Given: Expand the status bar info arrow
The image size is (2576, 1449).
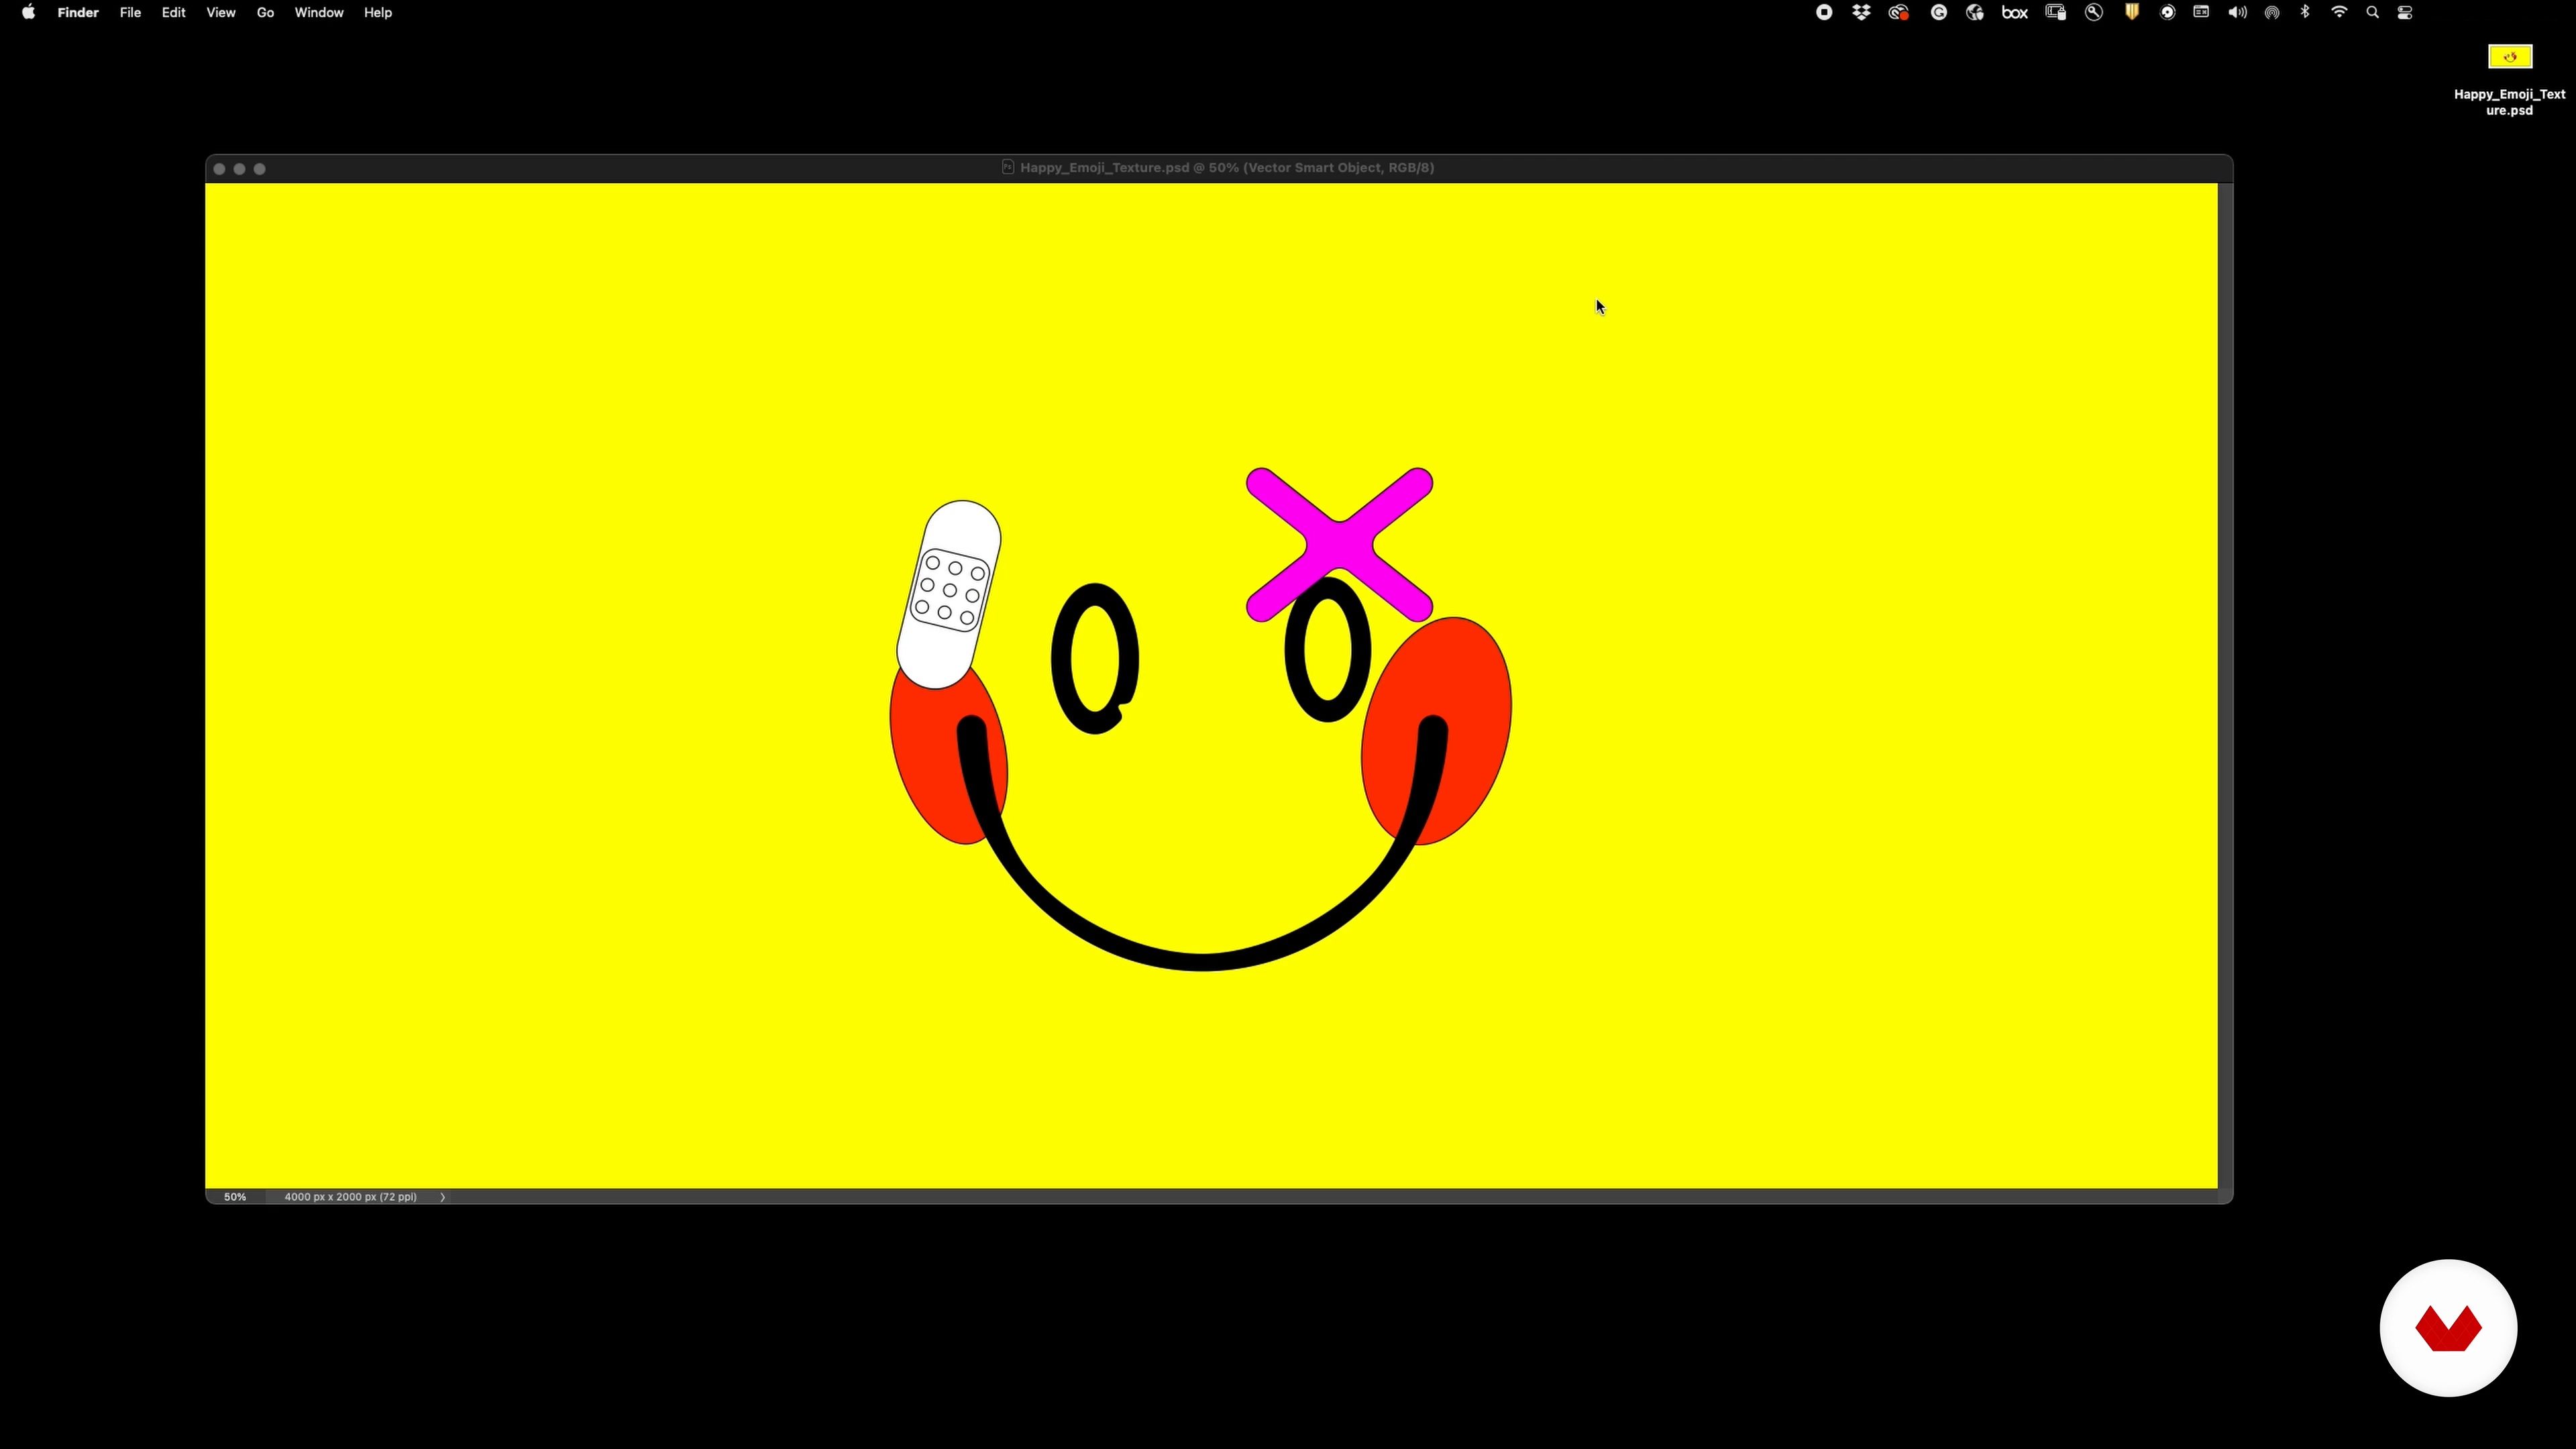Looking at the screenshot, I should pyautogui.click(x=442, y=1197).
